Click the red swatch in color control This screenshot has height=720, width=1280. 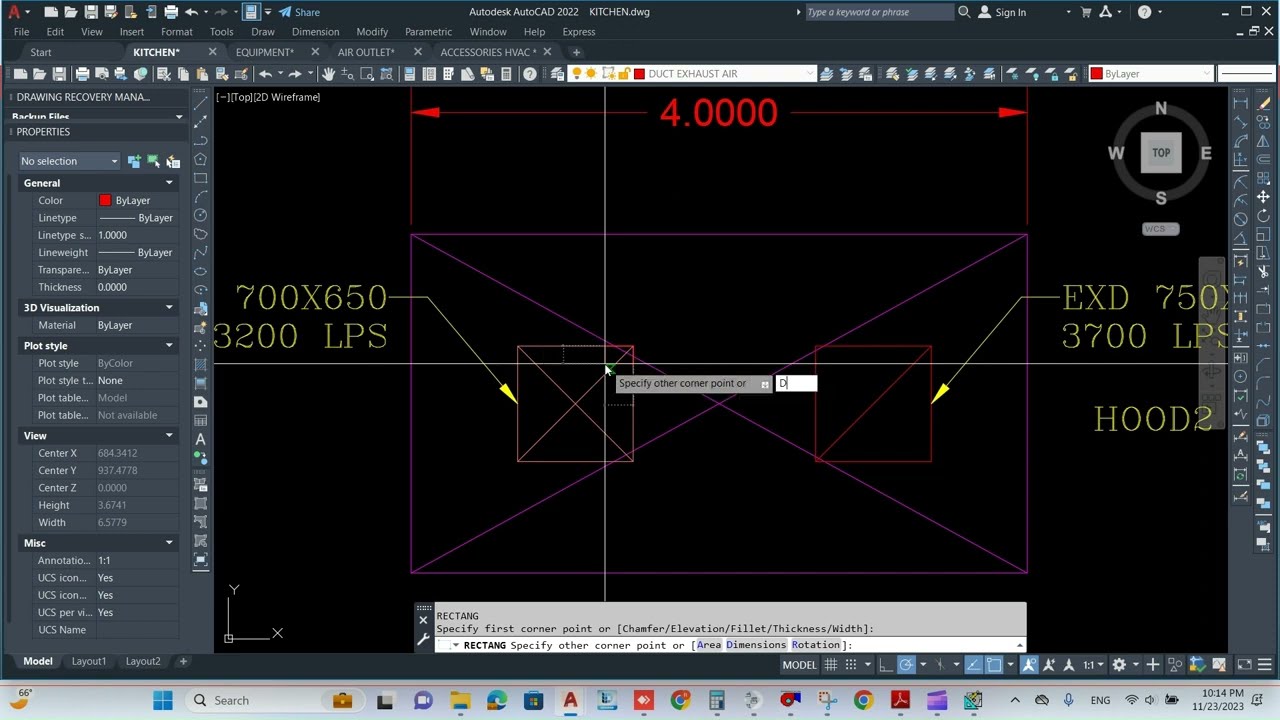point(1097,74)
